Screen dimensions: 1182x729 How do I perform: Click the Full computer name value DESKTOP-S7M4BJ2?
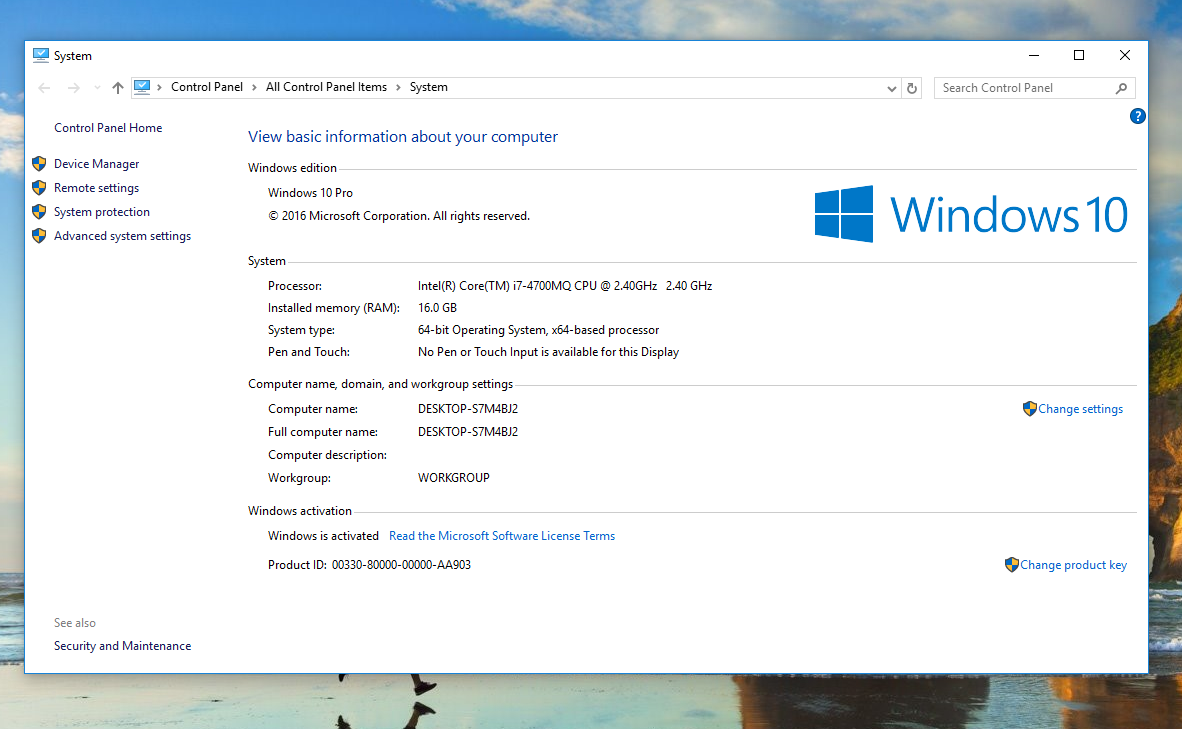(468, 432)
